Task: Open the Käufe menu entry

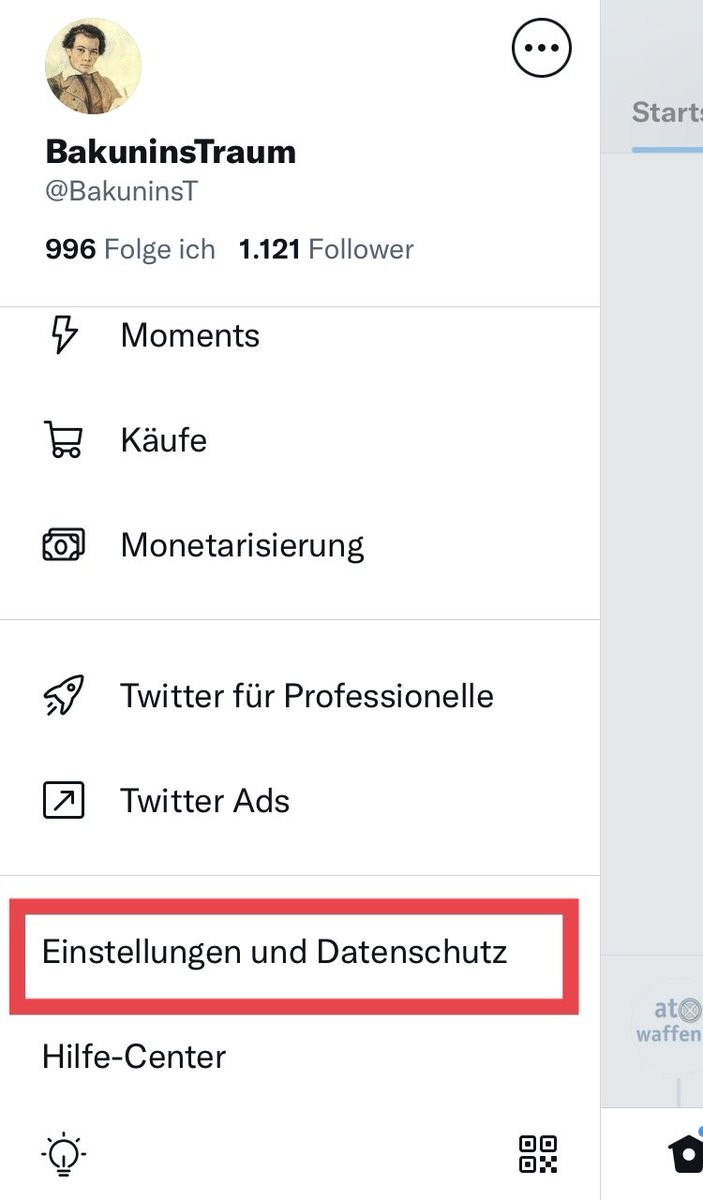Action: (x=164, y=440)
